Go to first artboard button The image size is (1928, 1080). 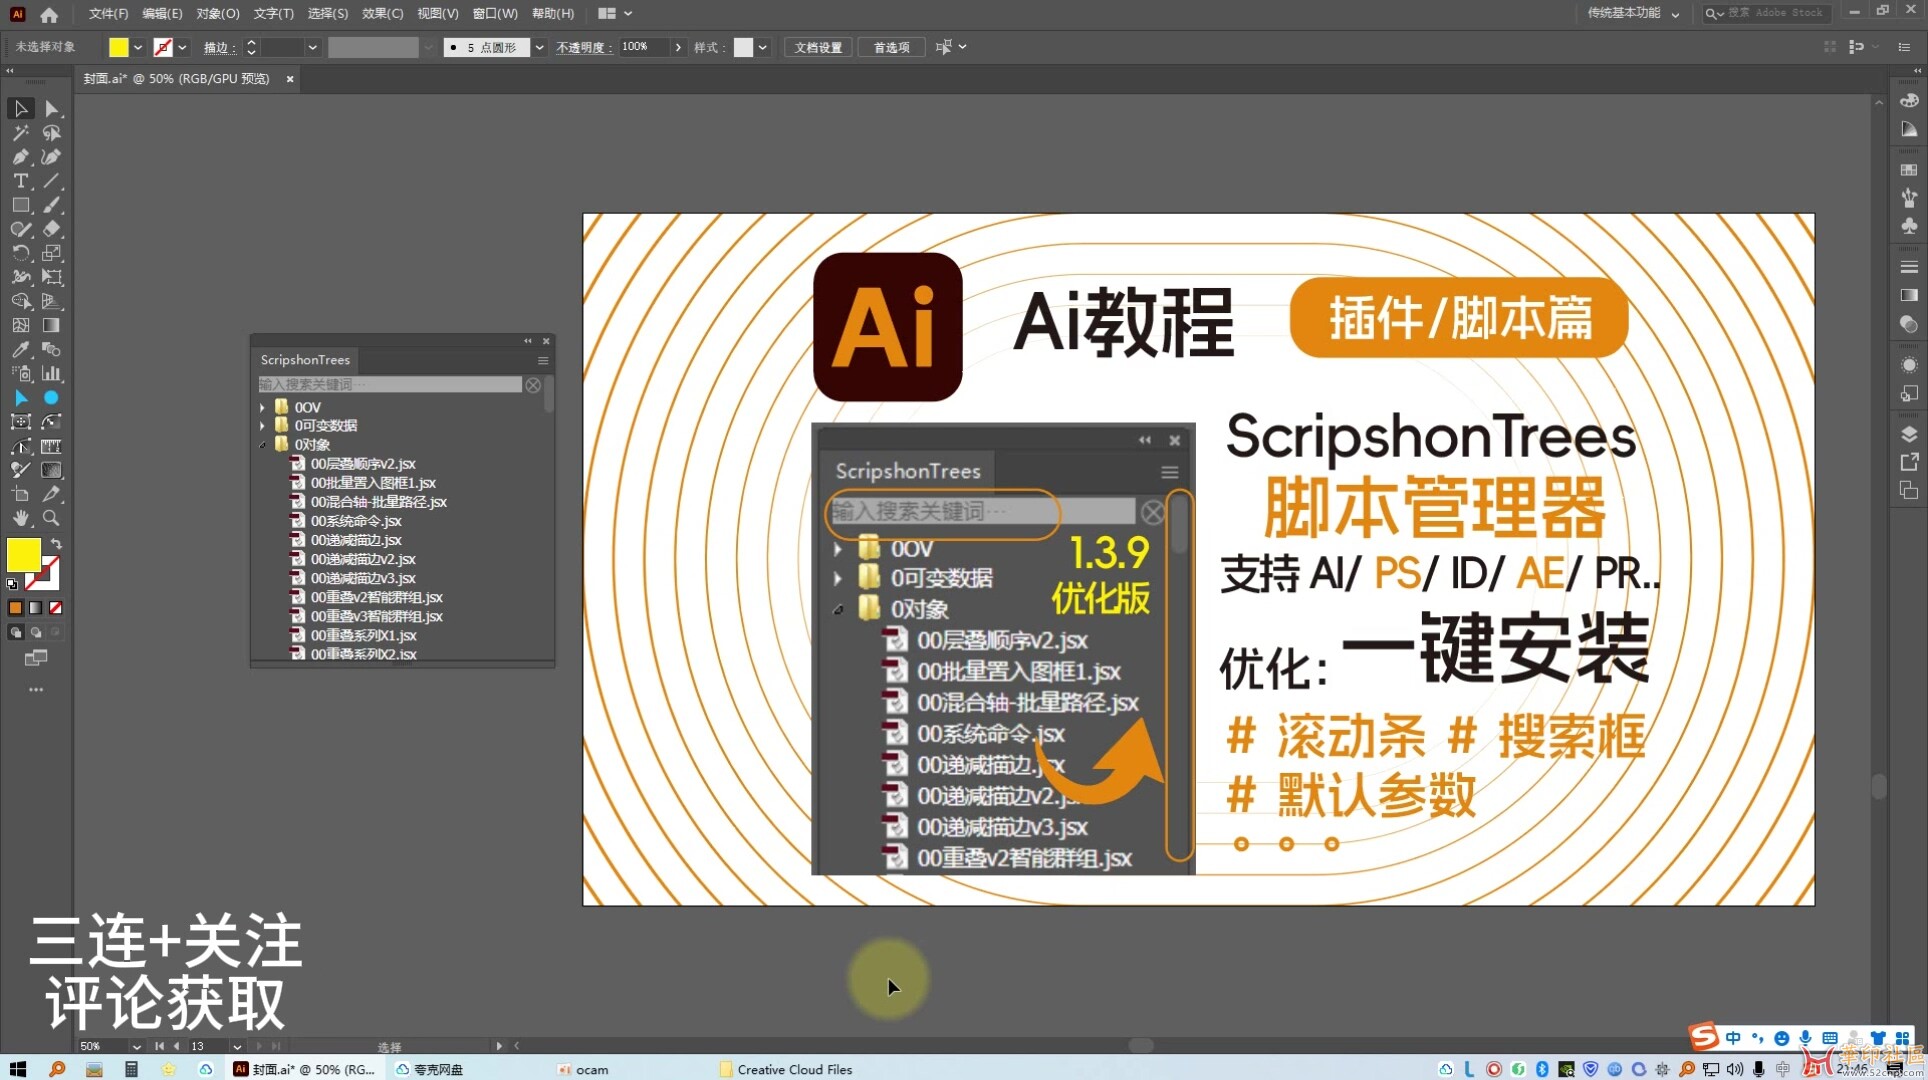click(159, 1047)
